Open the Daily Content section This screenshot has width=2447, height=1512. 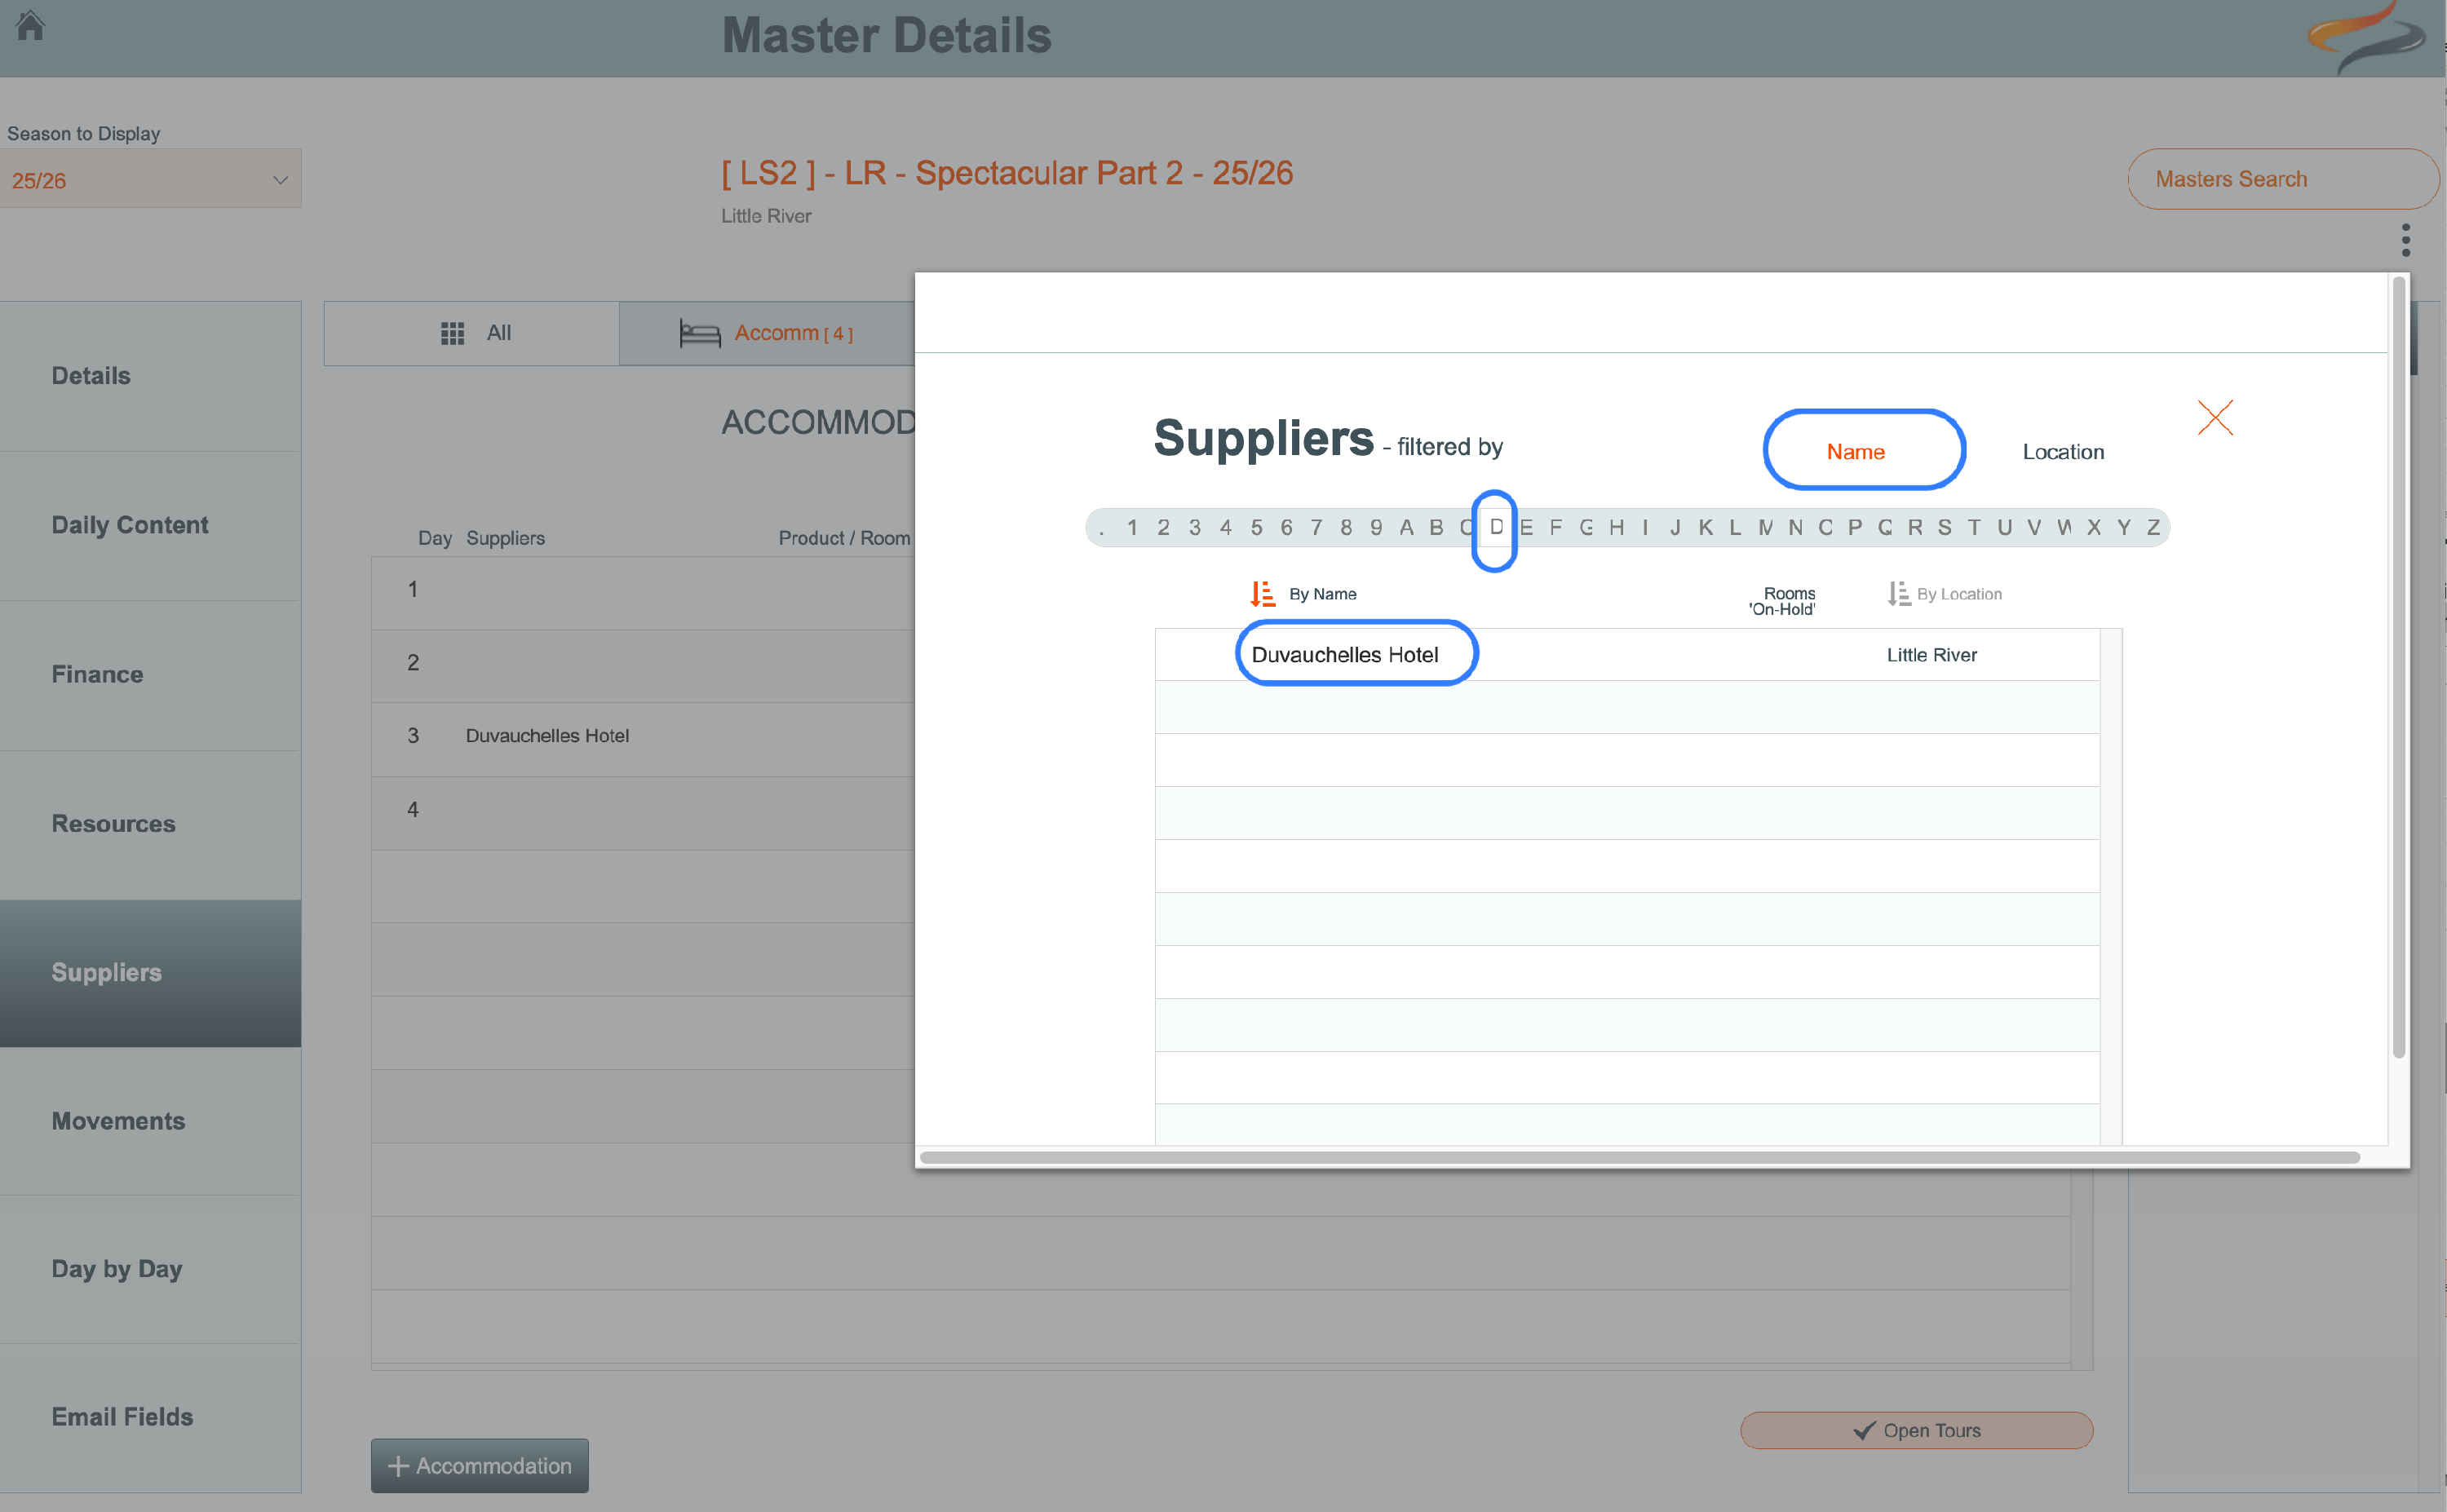tap(130, 525)
